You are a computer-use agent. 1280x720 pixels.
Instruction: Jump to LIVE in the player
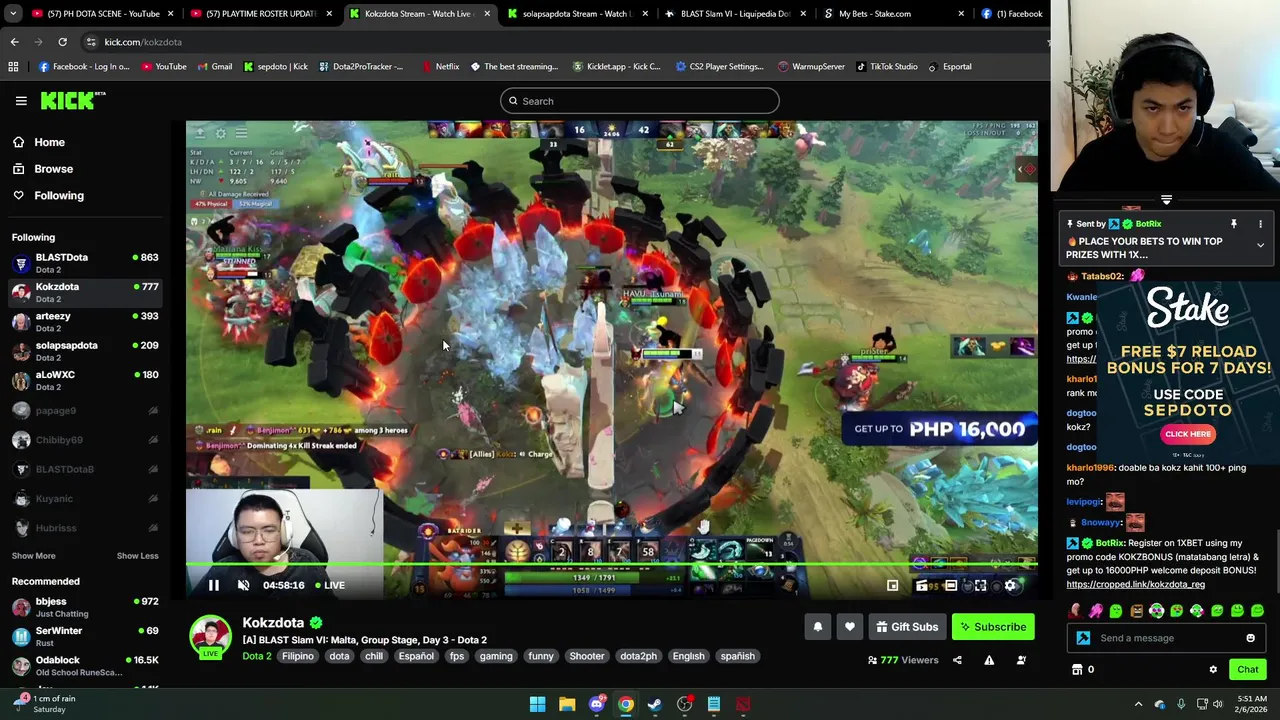[x=330, y=585]
